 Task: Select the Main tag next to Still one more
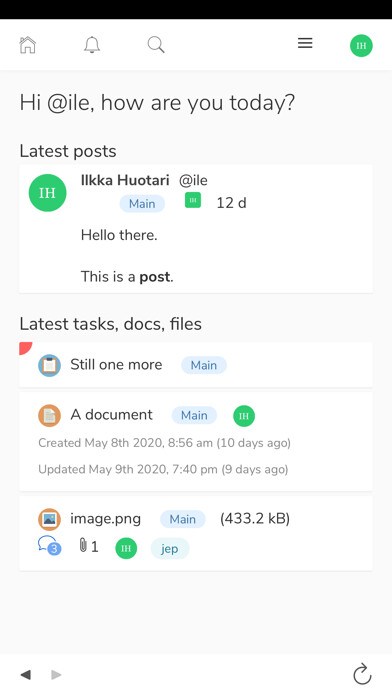(x=204, y=365)
